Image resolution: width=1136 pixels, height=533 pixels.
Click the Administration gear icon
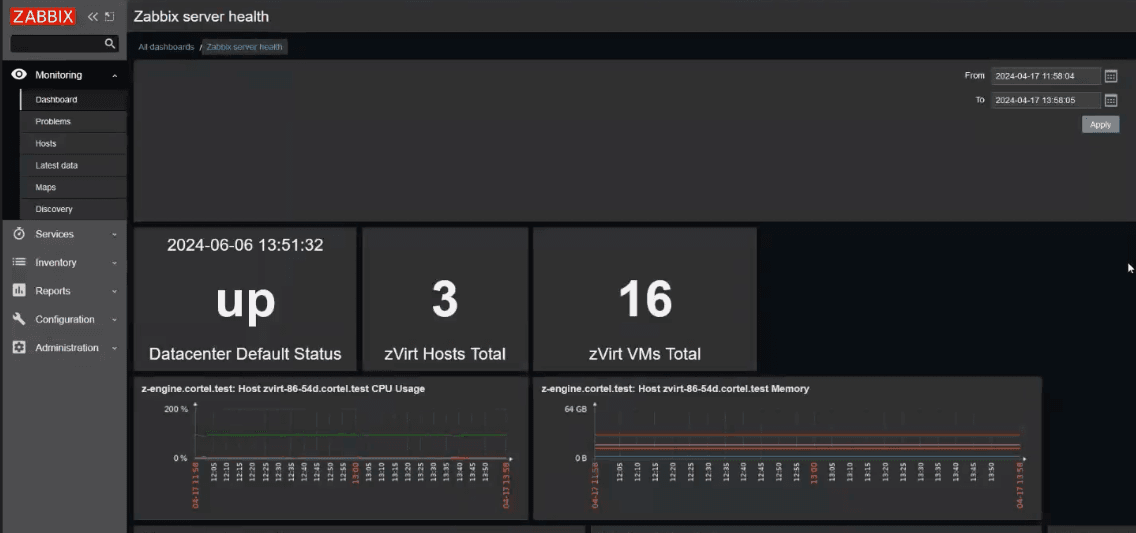[x=18, y=348]
